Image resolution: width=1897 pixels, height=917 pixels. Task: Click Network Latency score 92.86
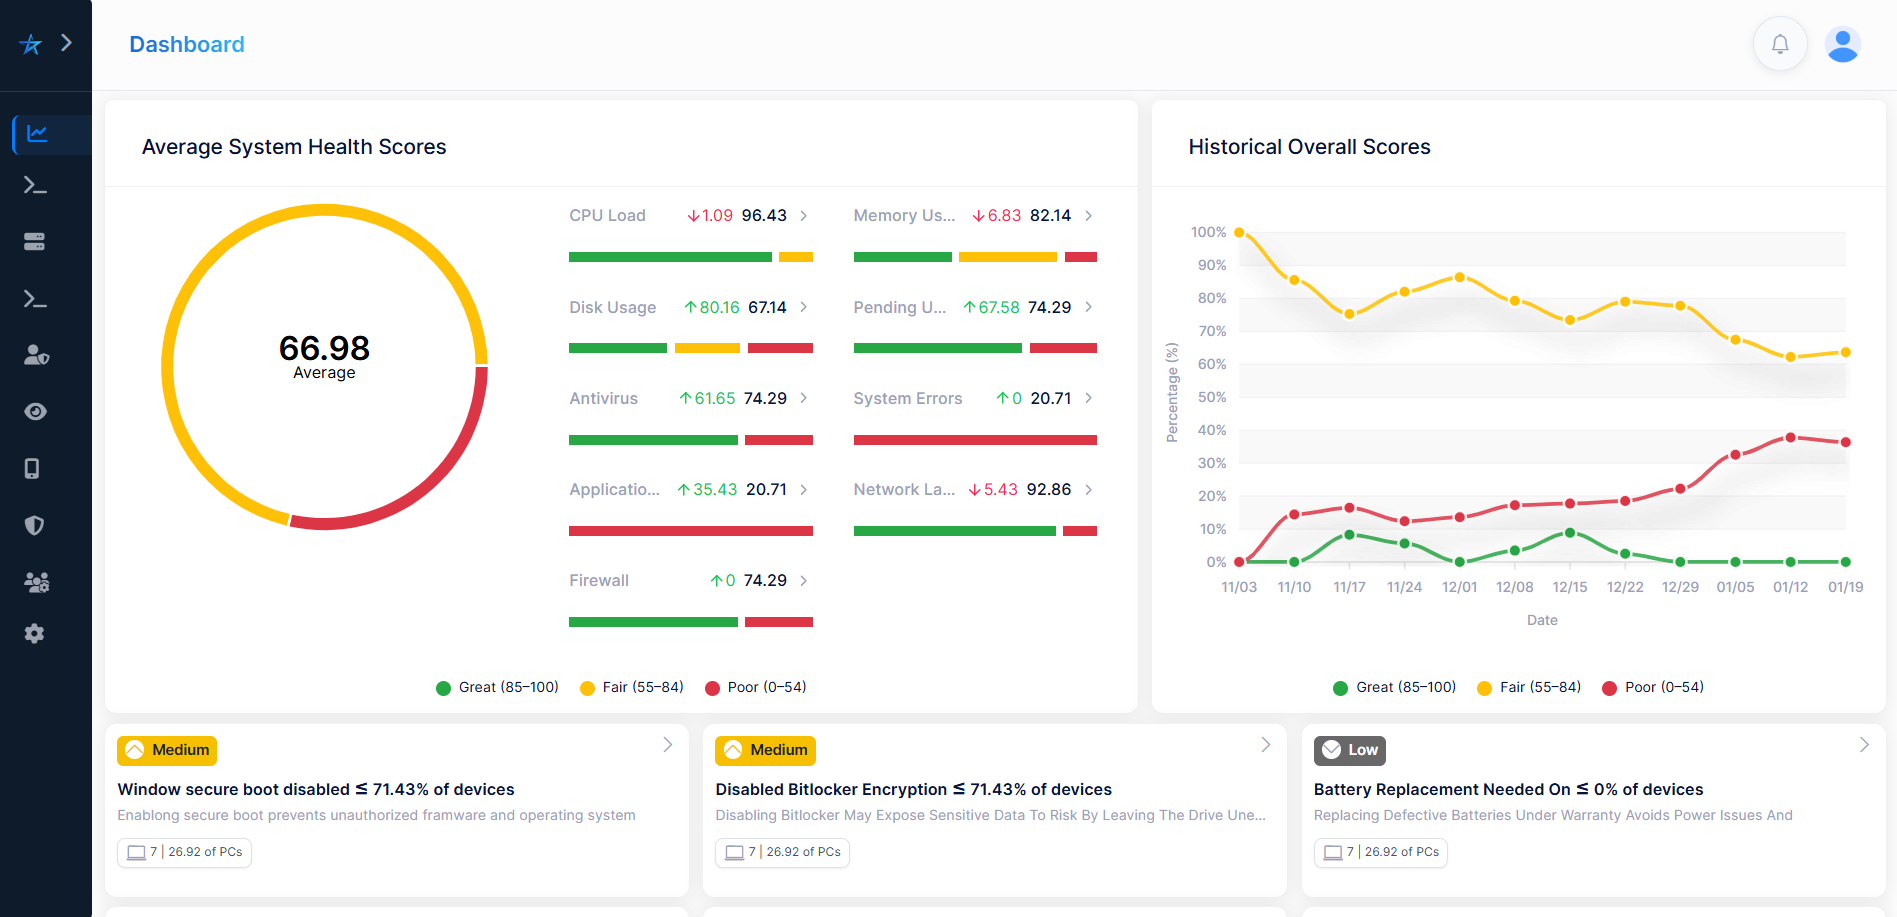(1049, 489)
